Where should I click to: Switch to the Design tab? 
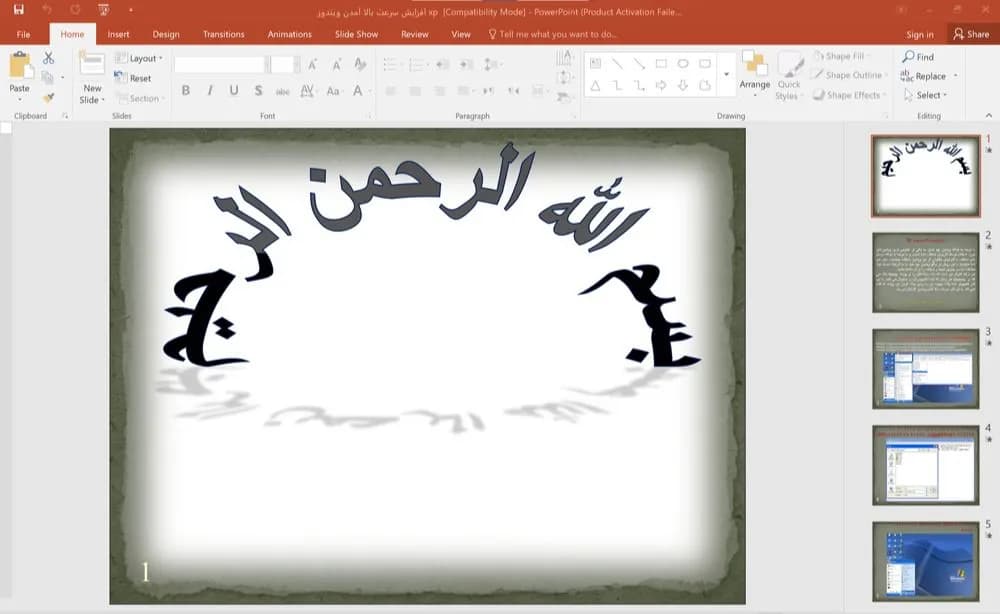(166, 34)
